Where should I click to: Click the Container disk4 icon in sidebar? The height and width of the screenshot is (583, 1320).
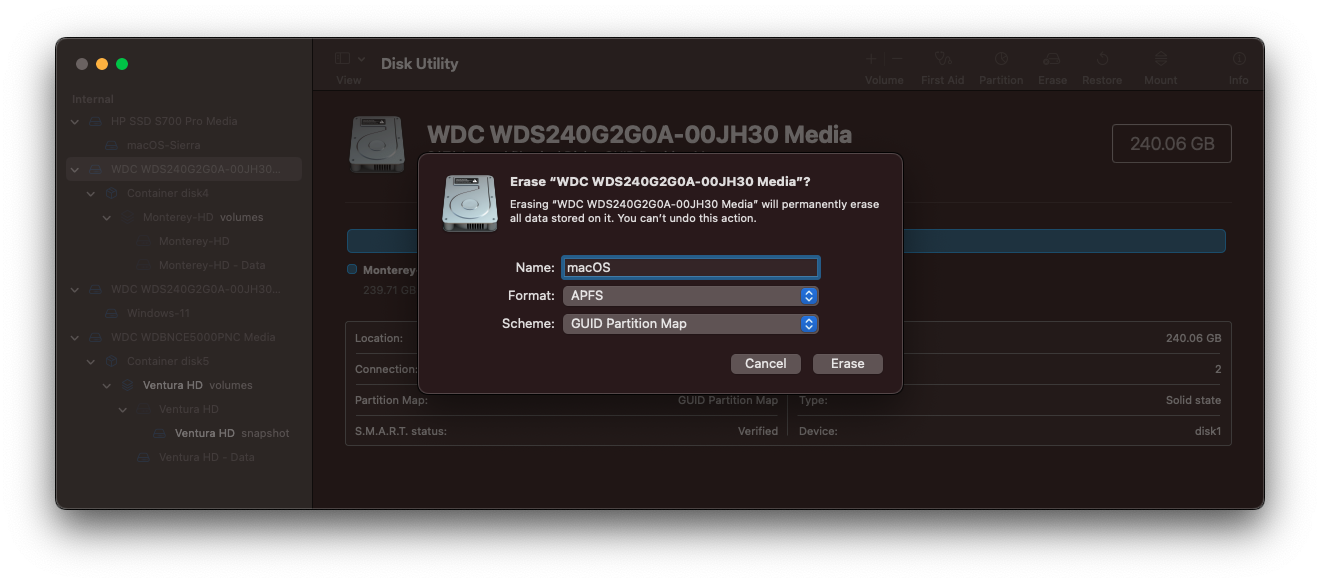click(112, 193)
